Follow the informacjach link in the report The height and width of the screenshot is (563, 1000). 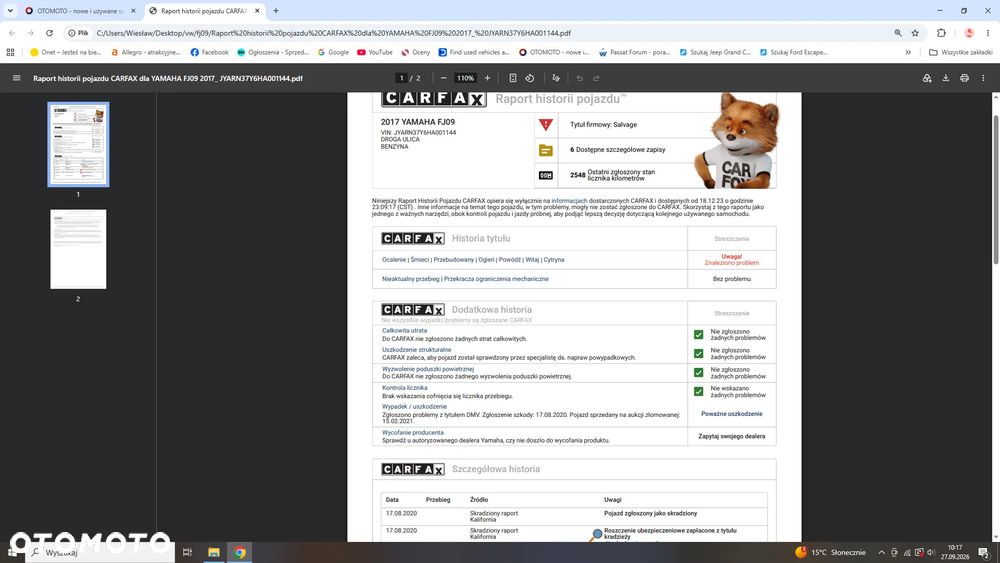(x=569, y=201)
